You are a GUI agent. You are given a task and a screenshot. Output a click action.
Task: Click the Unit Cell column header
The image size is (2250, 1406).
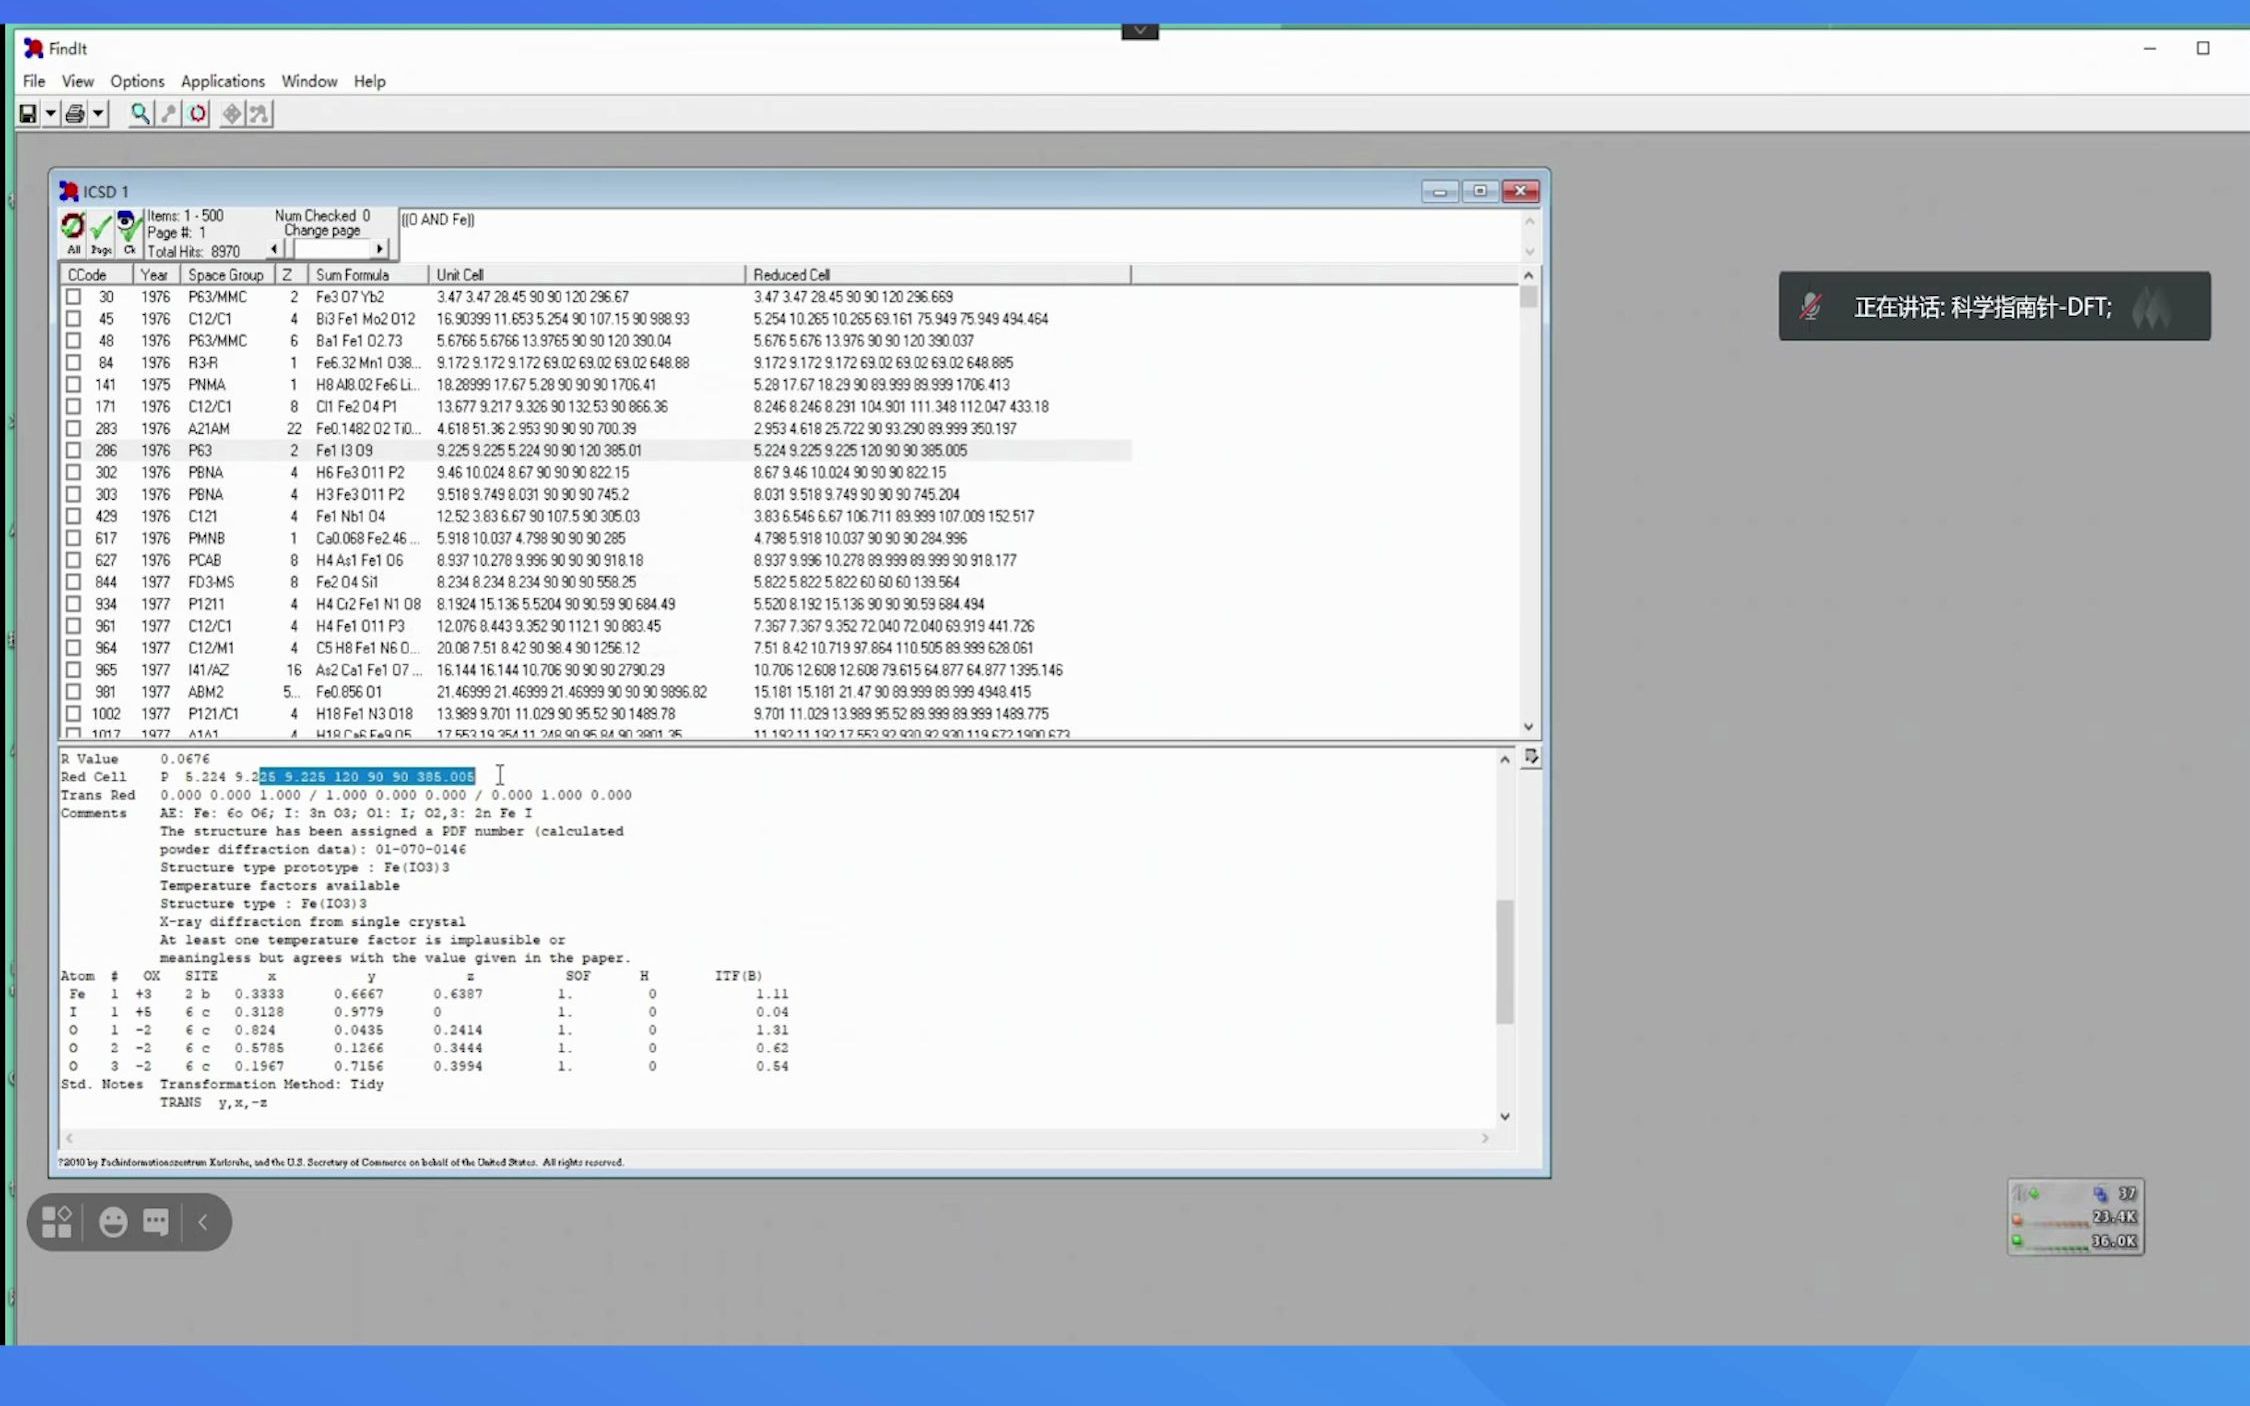tap(586, 275)
